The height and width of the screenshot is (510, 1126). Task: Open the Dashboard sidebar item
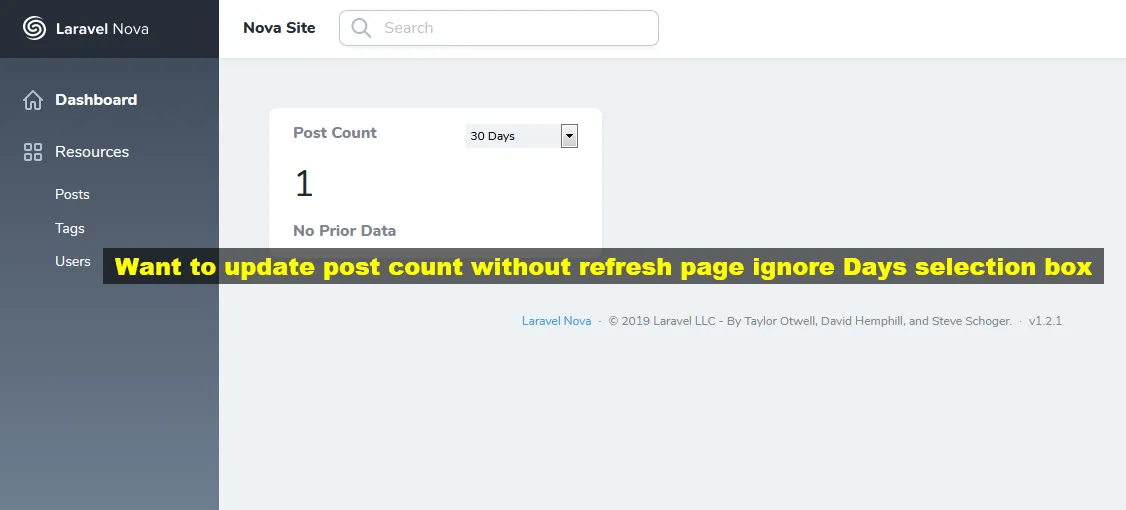tap(96, 100)
